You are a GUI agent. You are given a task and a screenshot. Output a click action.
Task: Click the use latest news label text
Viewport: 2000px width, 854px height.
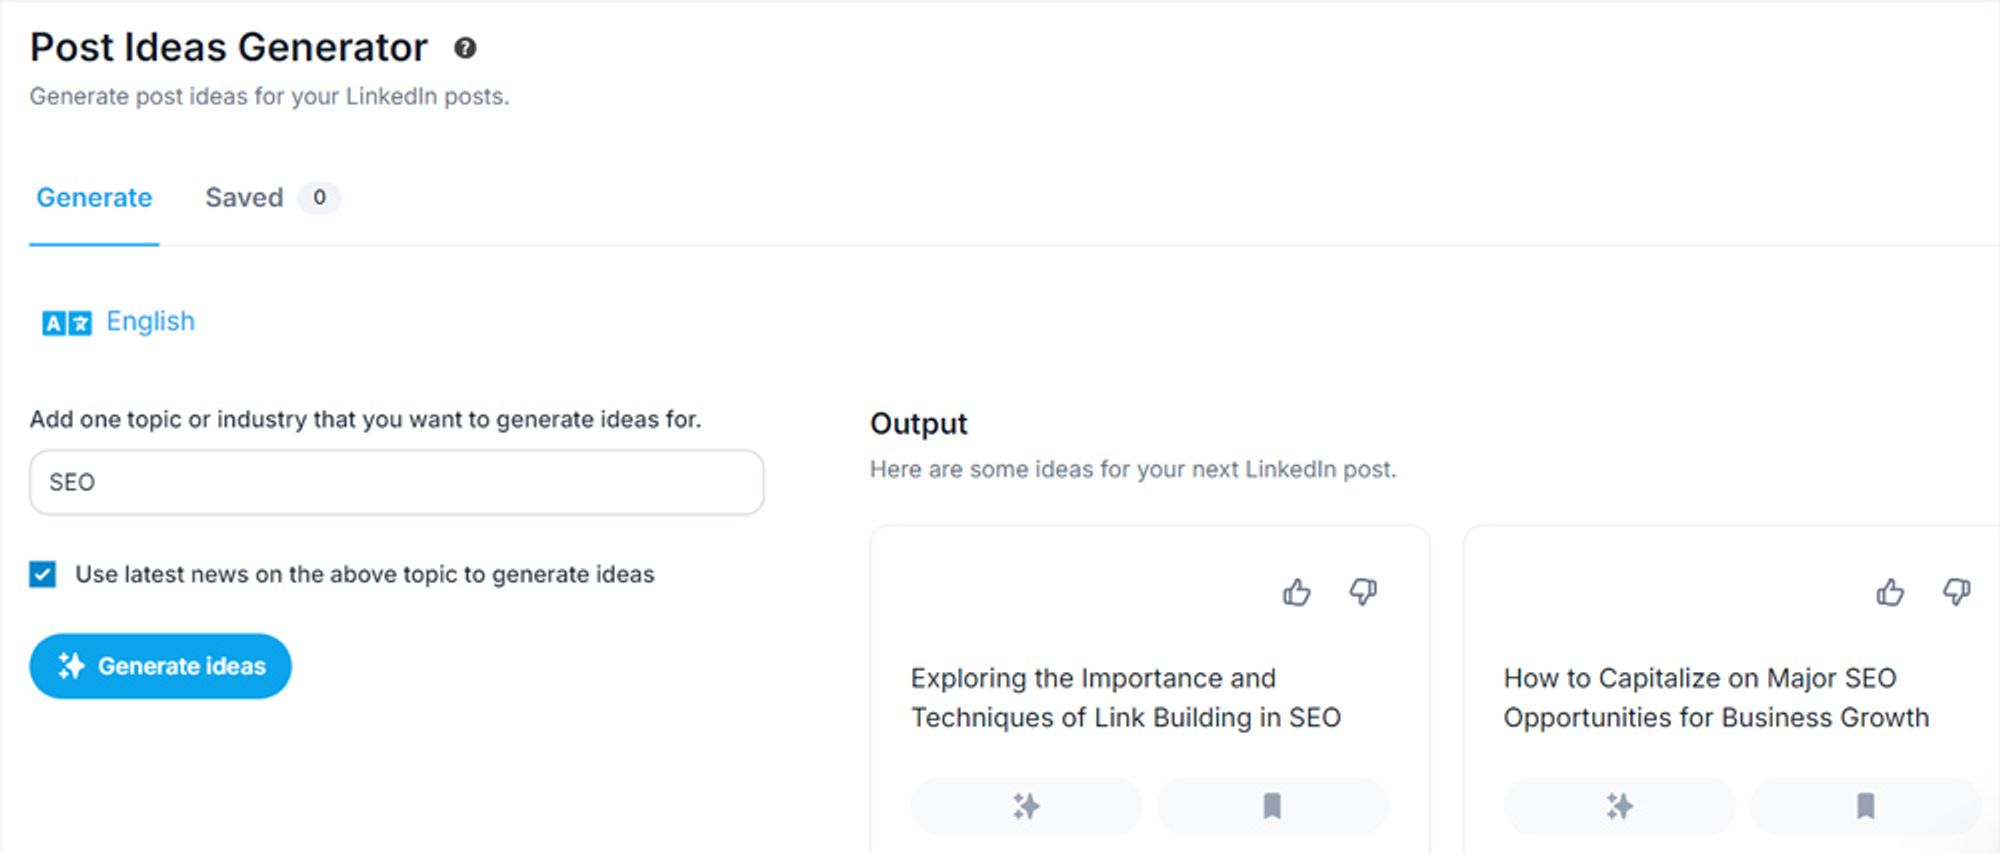[x=364, y=575]
